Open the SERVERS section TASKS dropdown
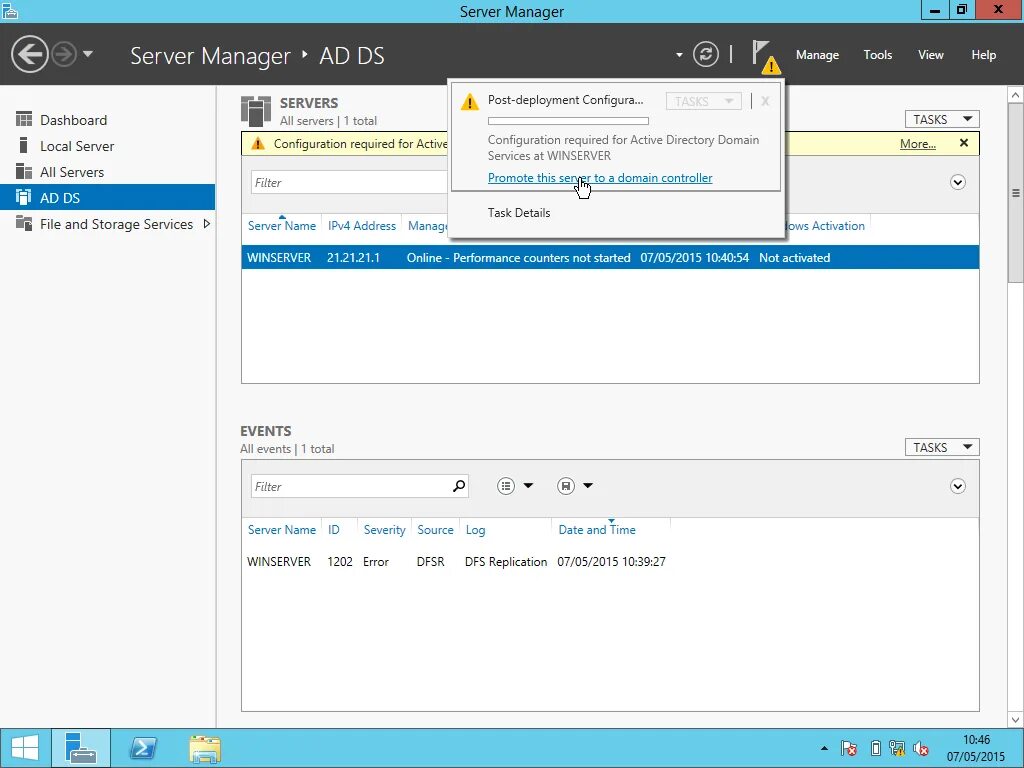1024x768 pixels. tap(942, 120)
